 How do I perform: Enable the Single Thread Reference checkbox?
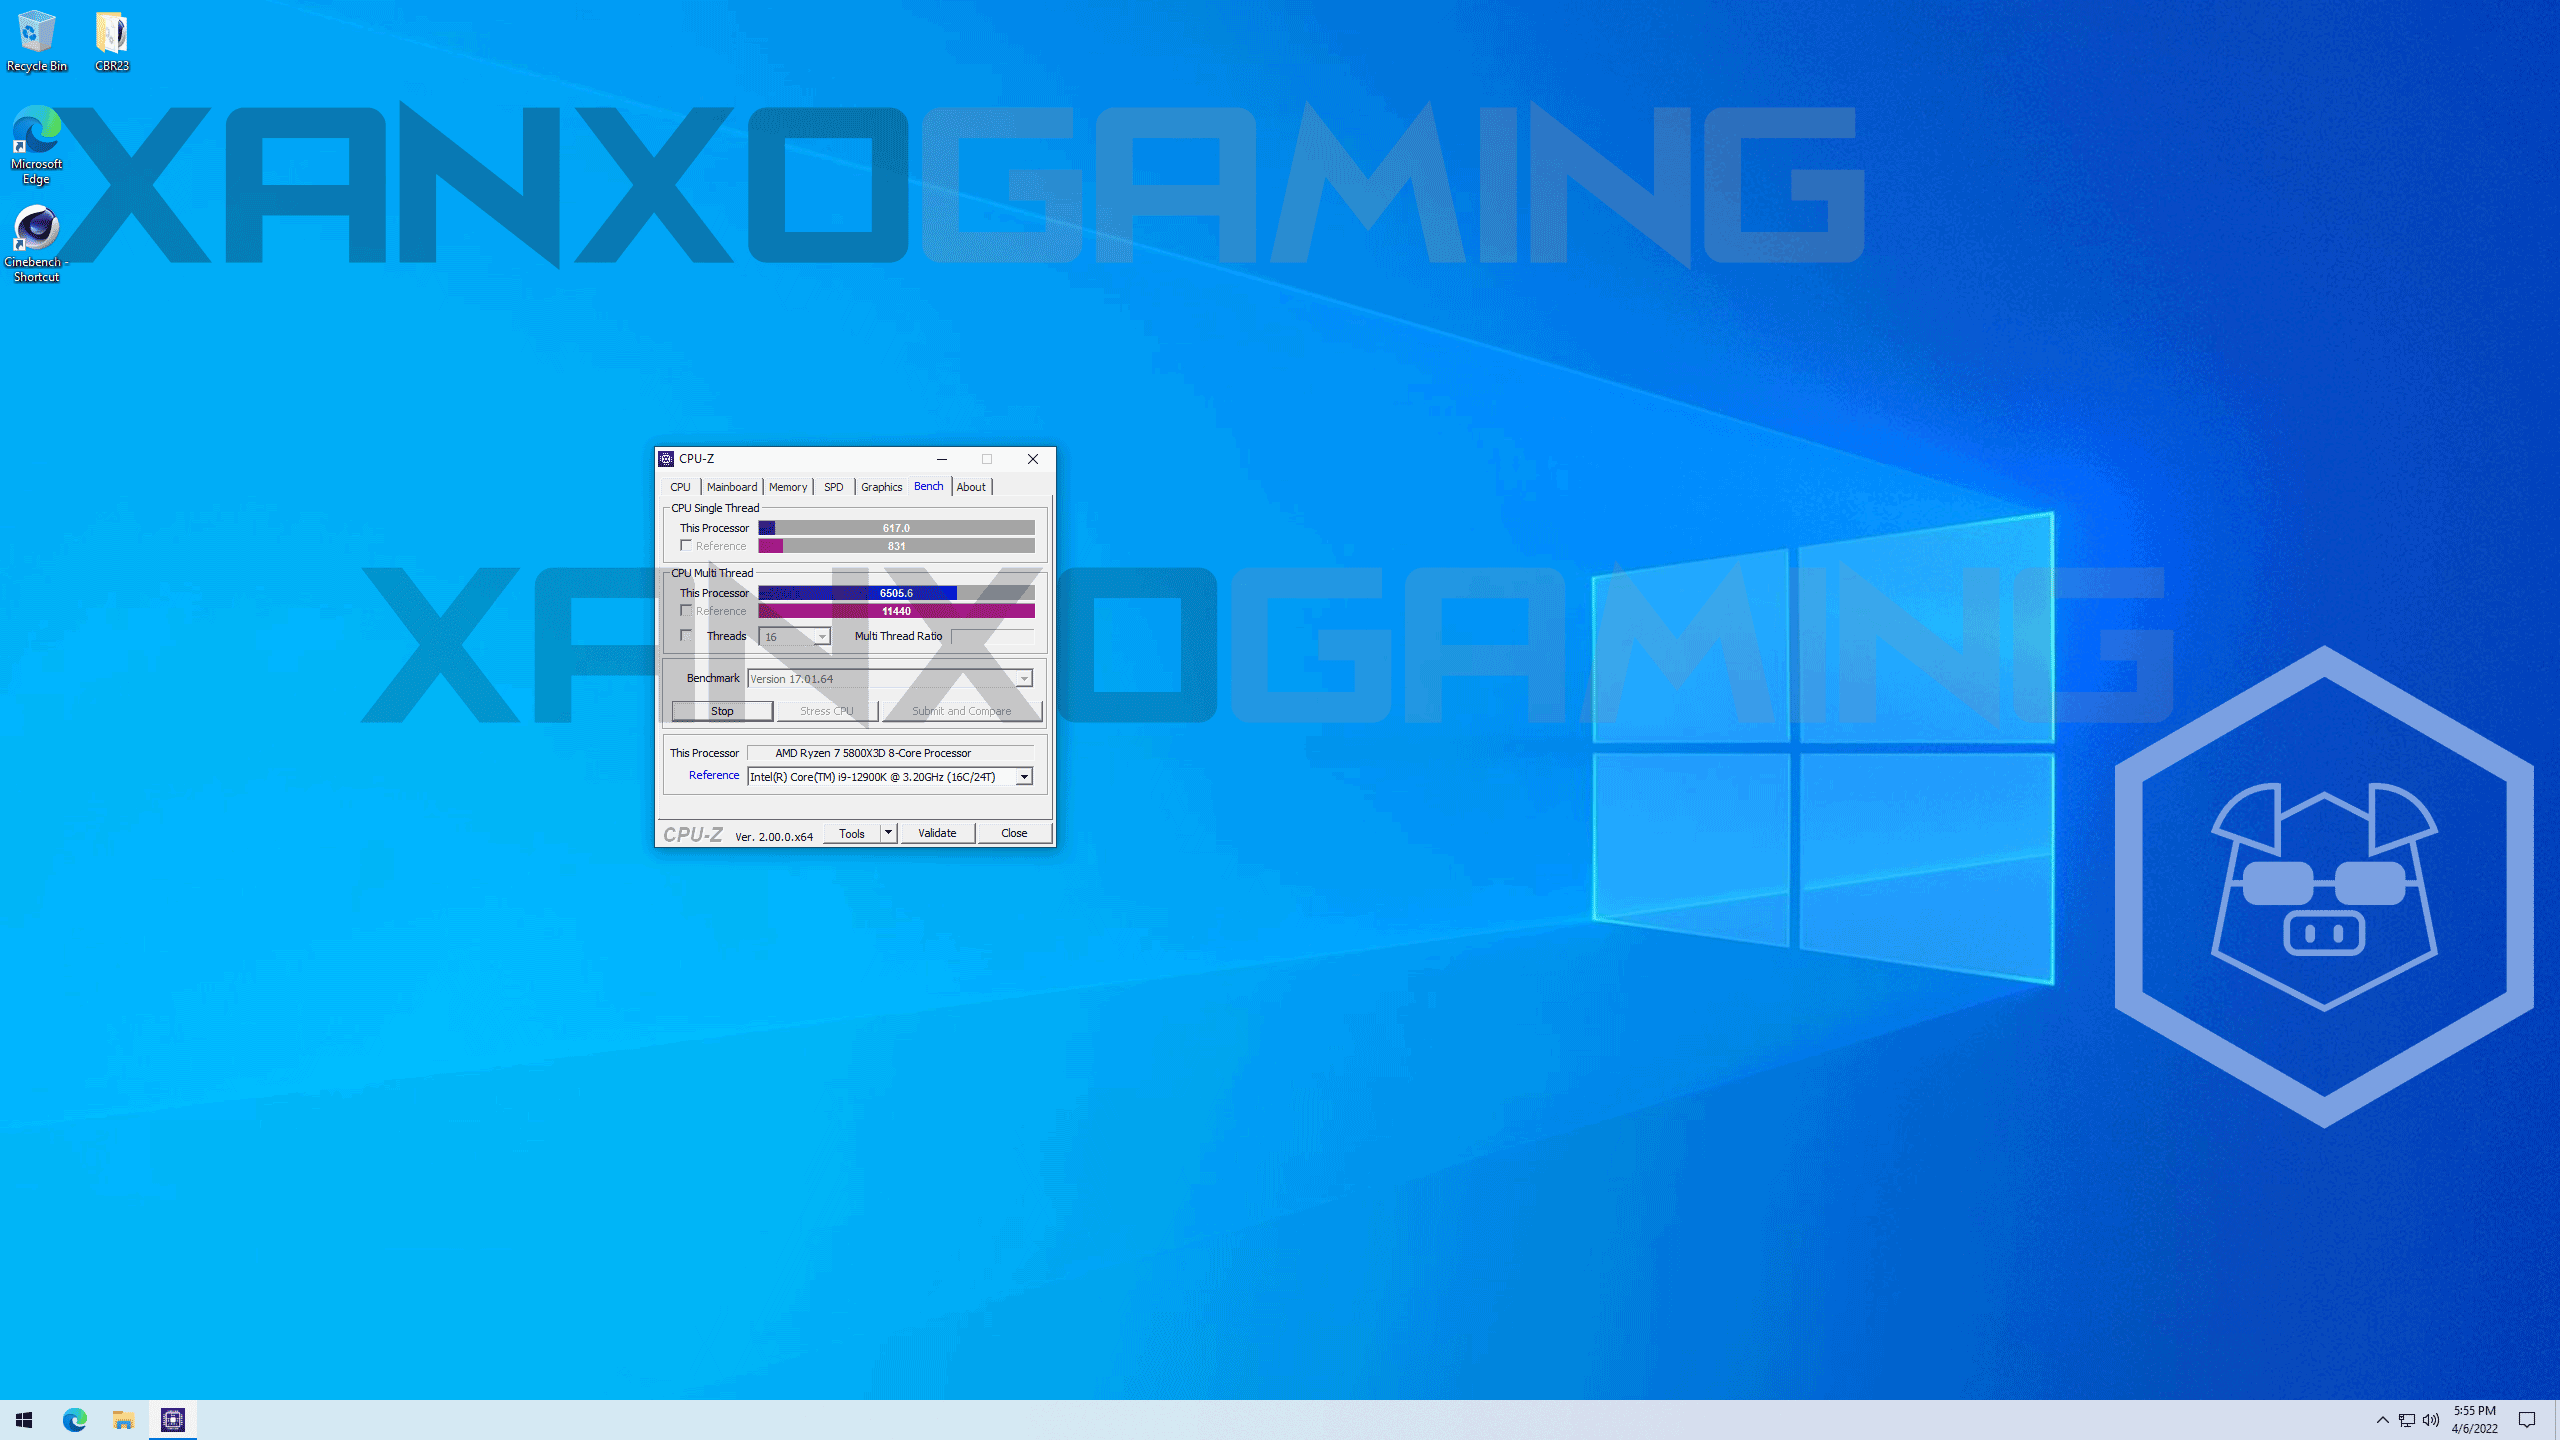[x=686, y=545]
